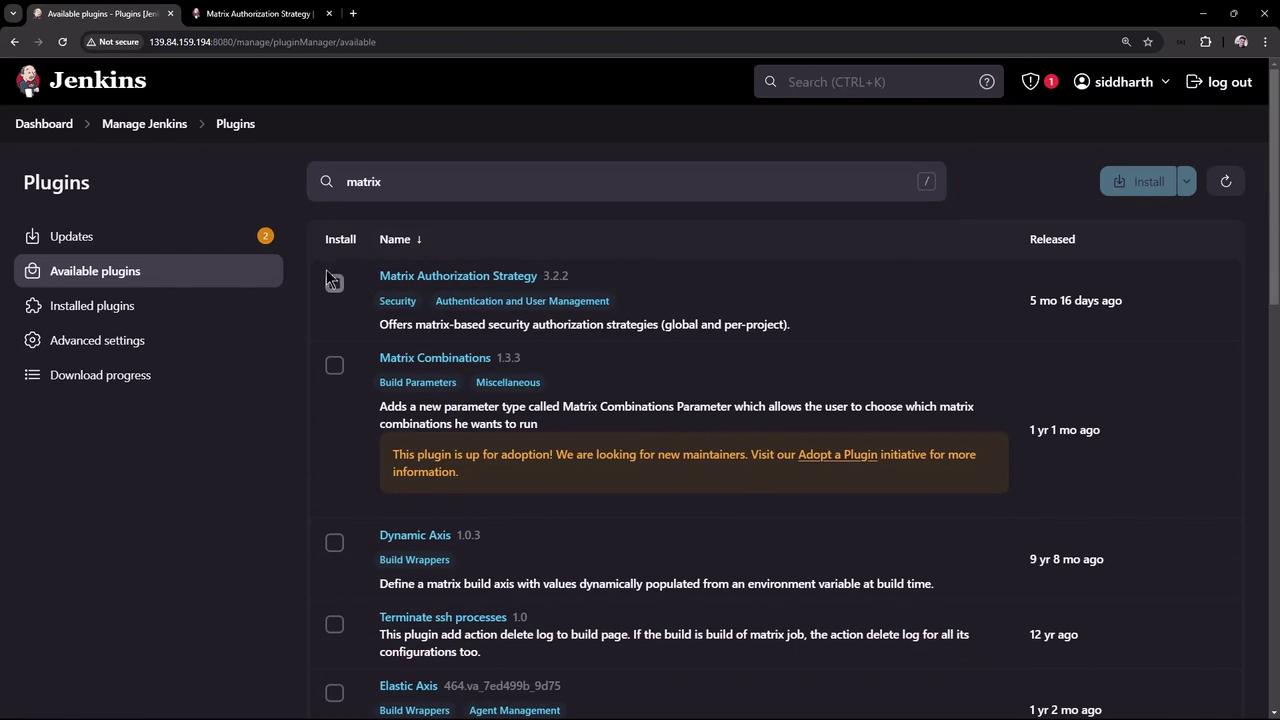Viewport: 1280px width, 720px height.
Task: Open the Matrix Authorization Strategy plugin link
Action: point(458,276)
